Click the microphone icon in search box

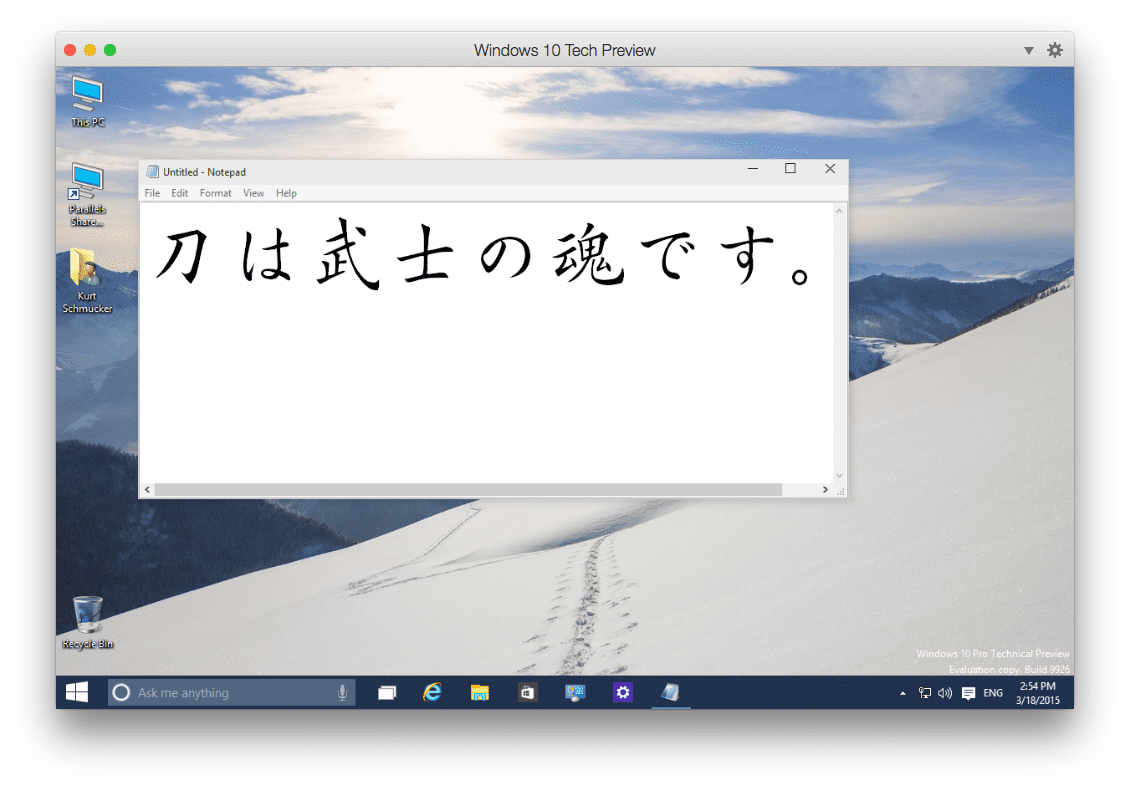[x=342, y=692]
